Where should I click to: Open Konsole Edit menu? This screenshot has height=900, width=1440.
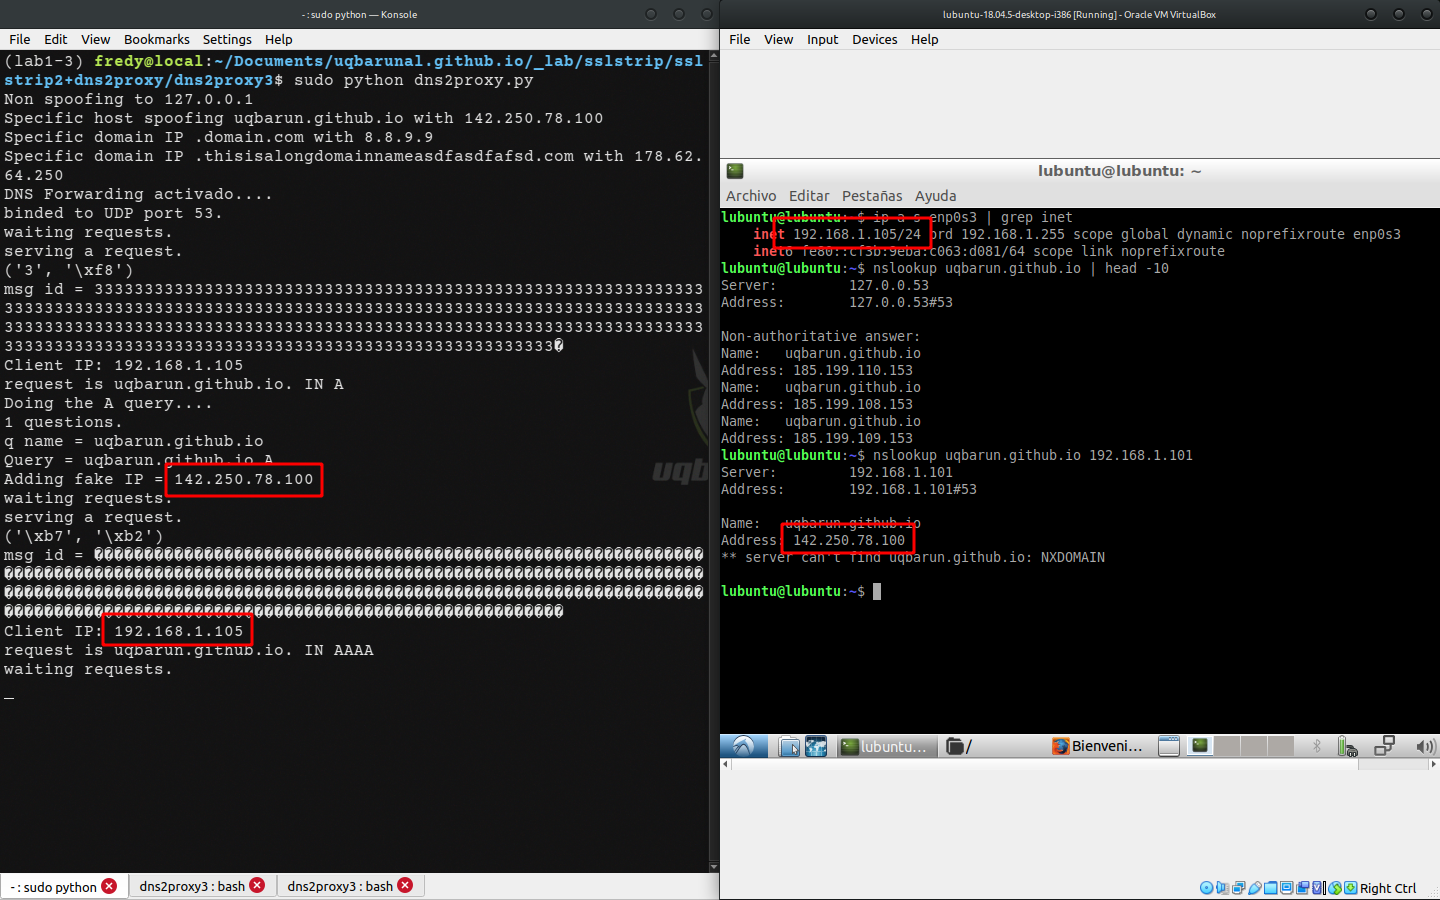coord(56,39)
